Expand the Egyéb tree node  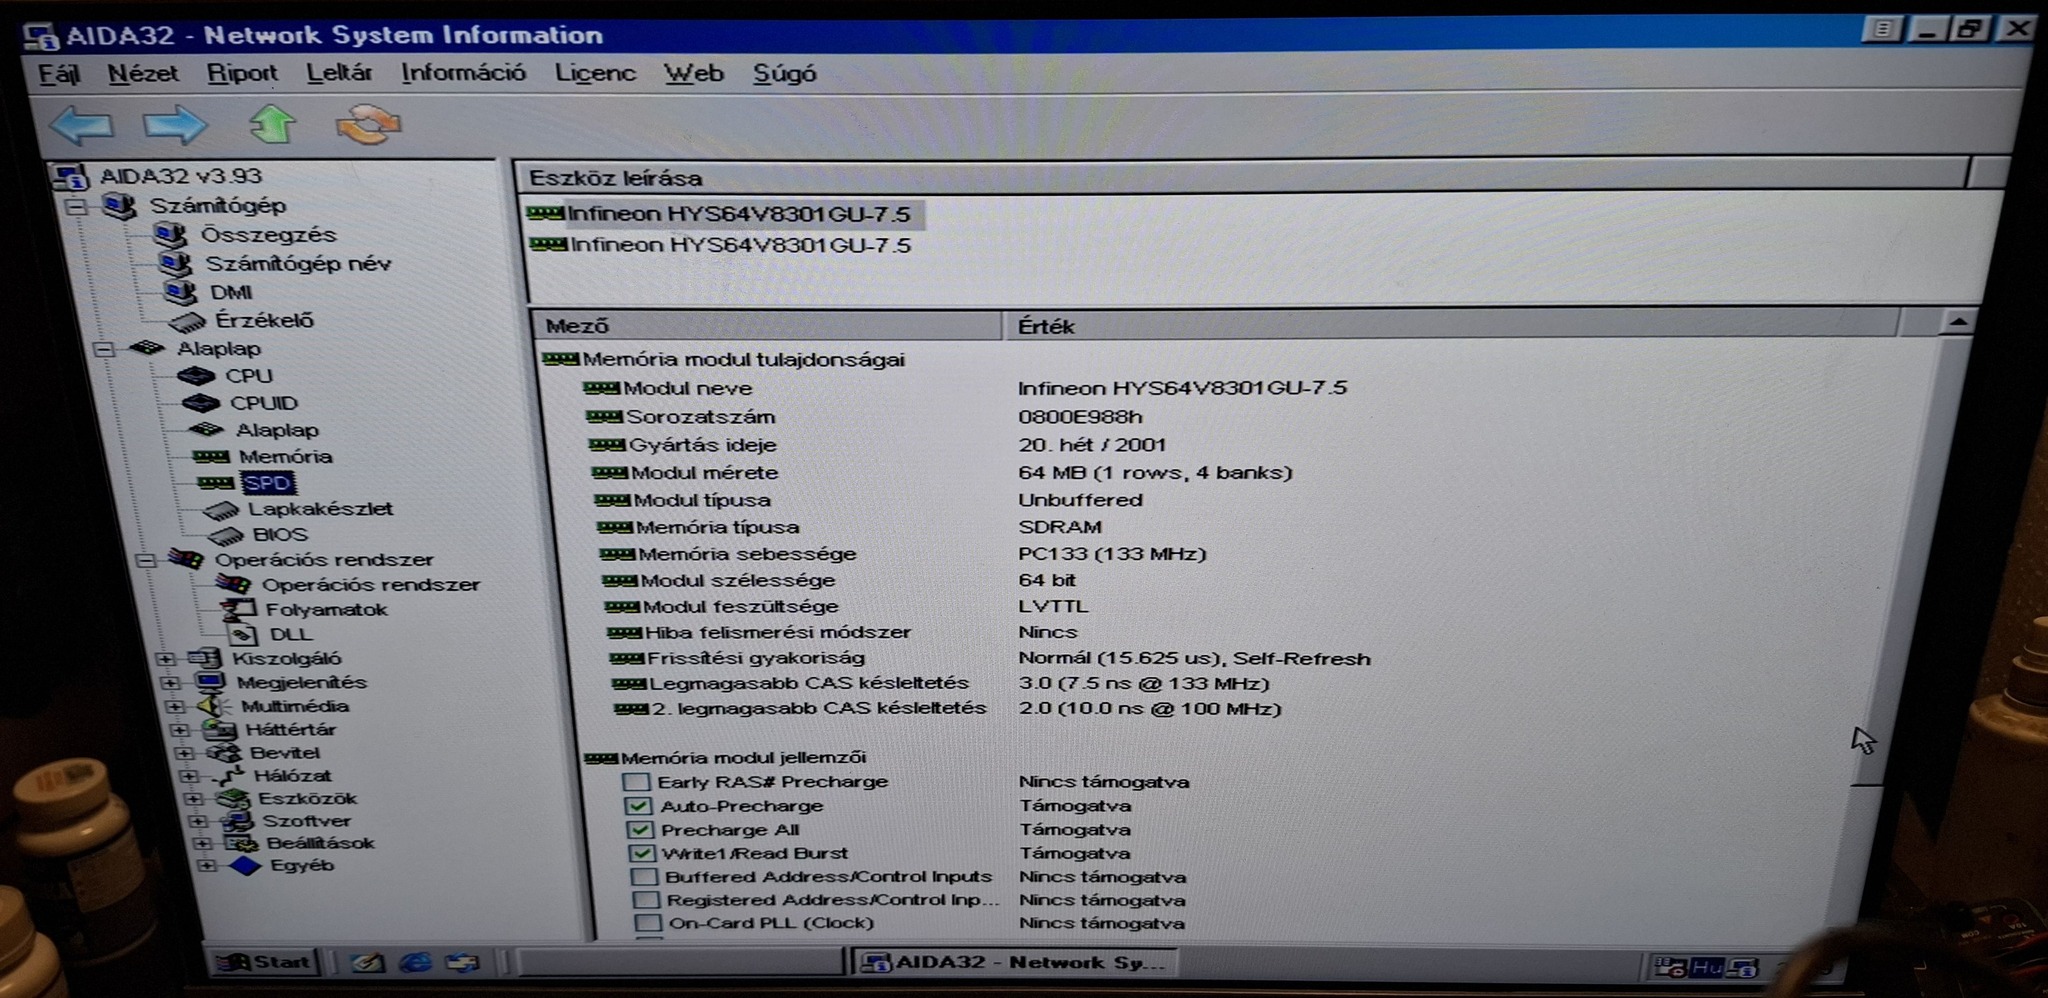[x=207, y=865]
